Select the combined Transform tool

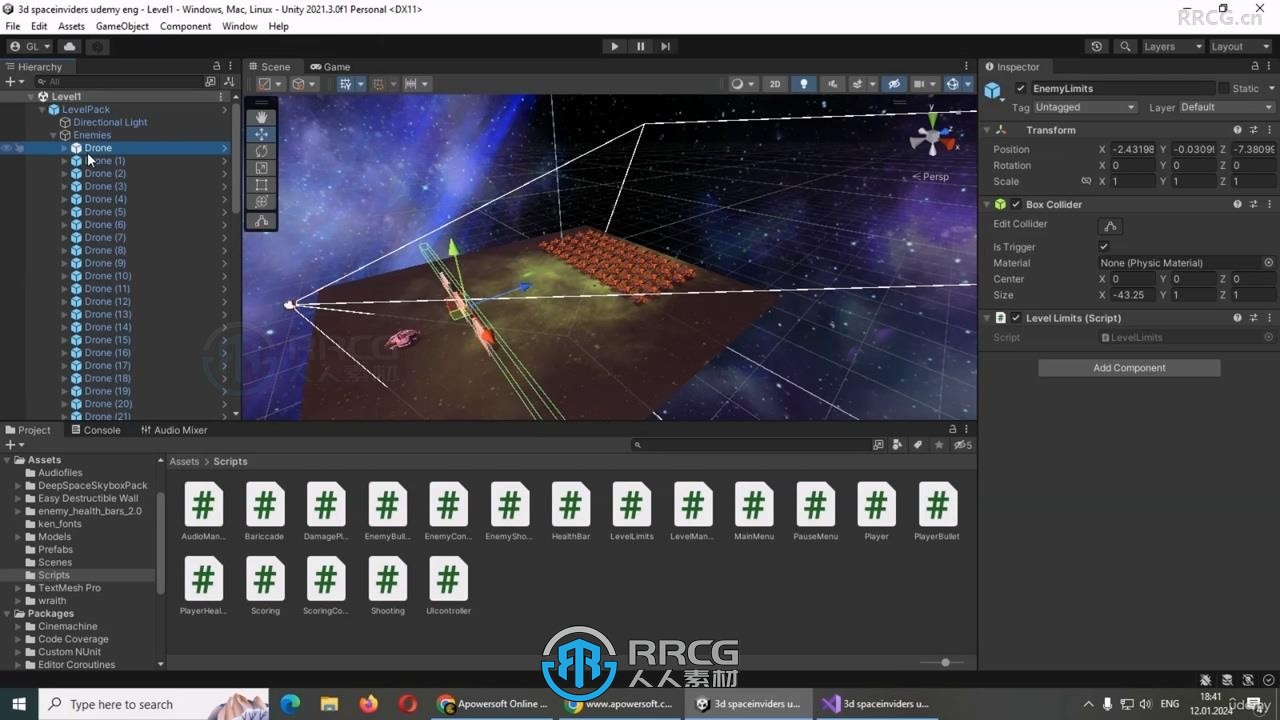pyautogui.click(x=261, y=202)
